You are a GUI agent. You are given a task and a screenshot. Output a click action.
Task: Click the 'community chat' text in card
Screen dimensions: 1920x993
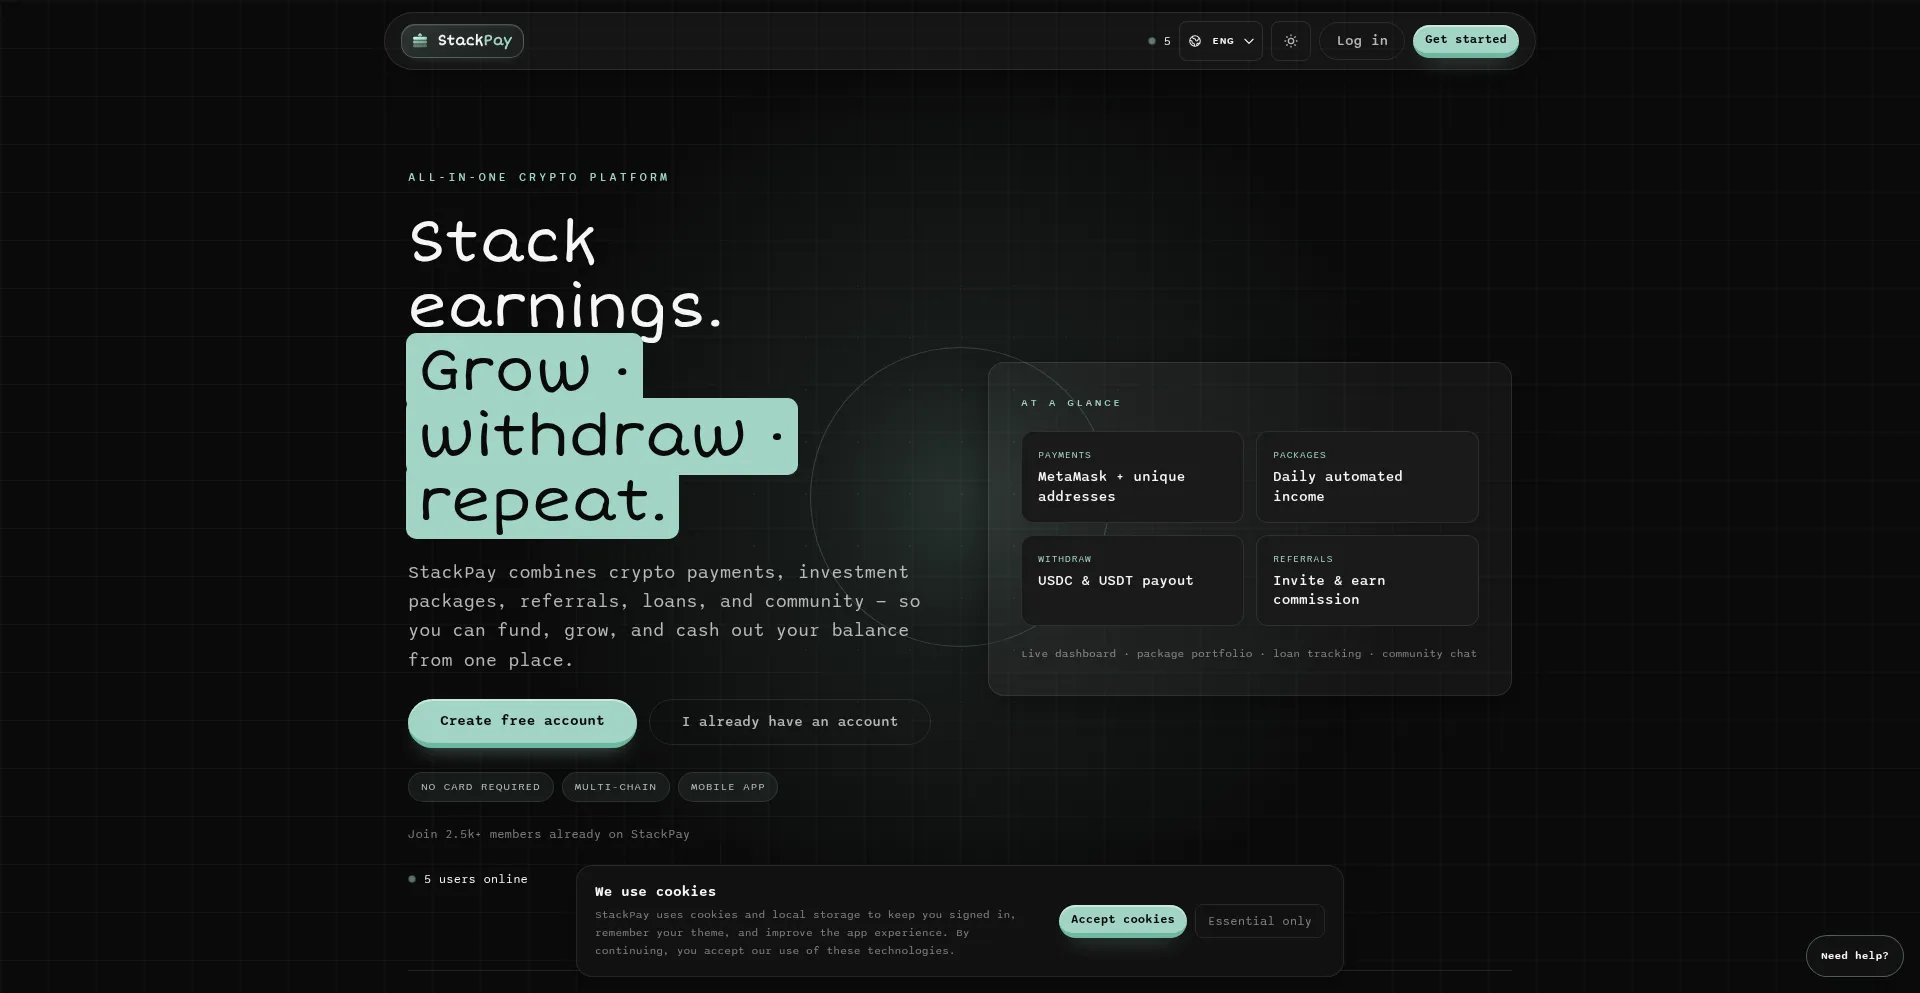click(x=1430, y=654)
